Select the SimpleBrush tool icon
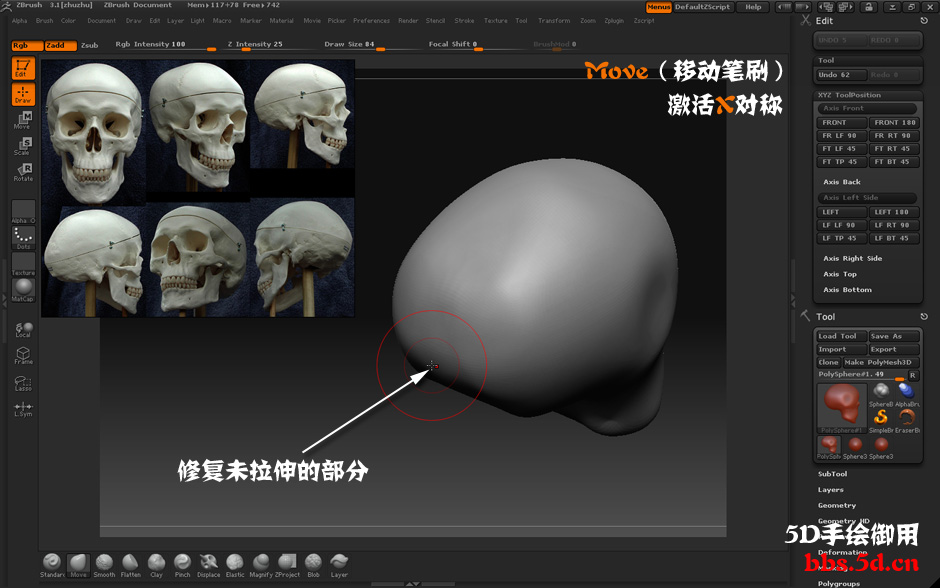 tap(881, 420)
